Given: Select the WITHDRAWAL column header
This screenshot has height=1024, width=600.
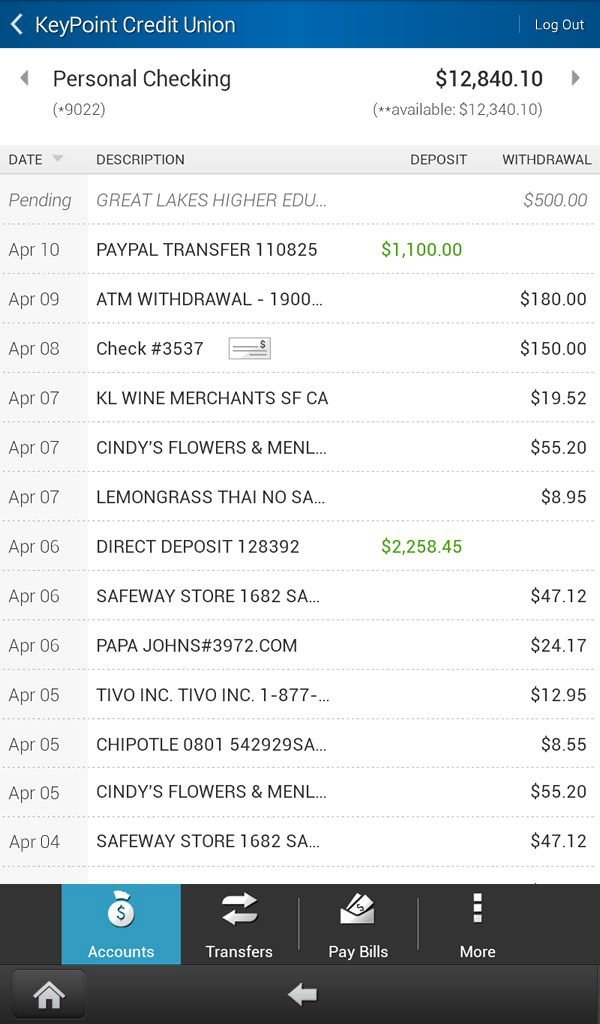Looking at the screenshot, I should [546, 159].
